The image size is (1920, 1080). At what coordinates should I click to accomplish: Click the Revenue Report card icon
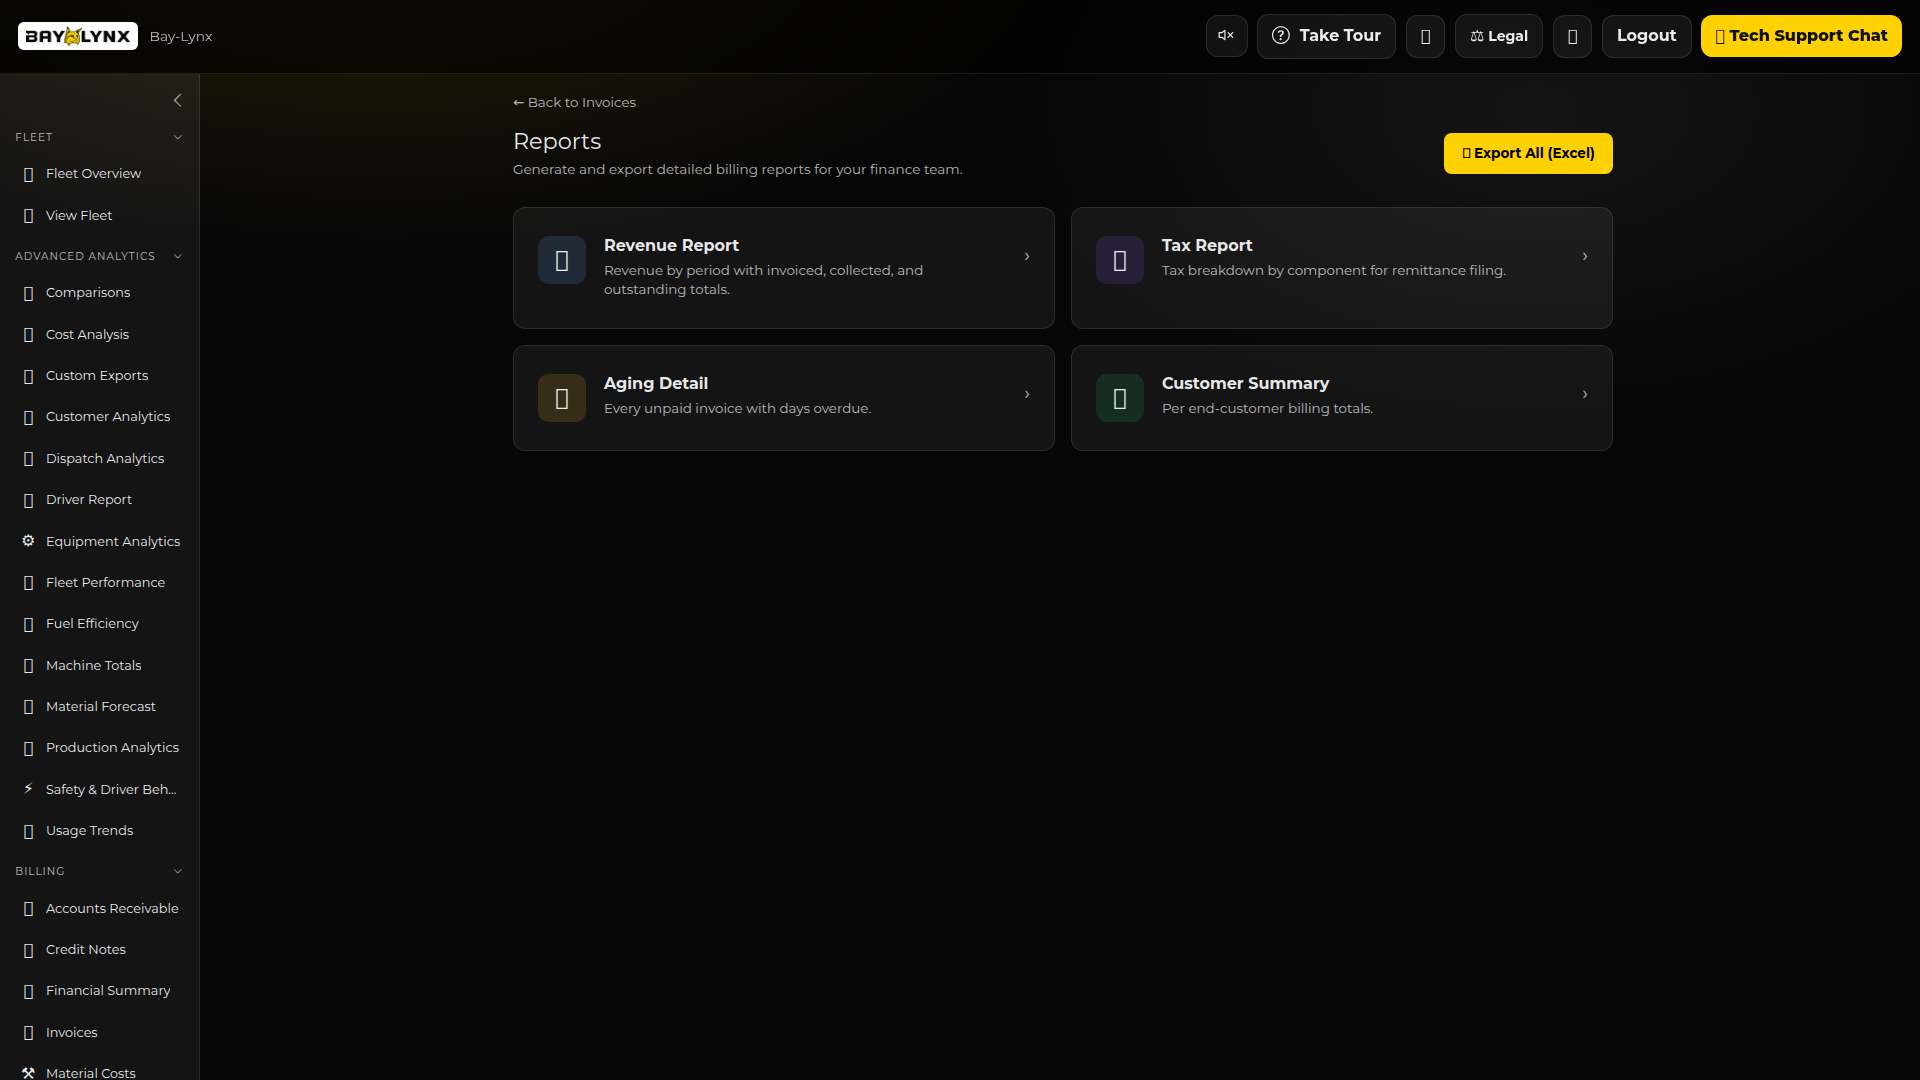coord(562,261)
